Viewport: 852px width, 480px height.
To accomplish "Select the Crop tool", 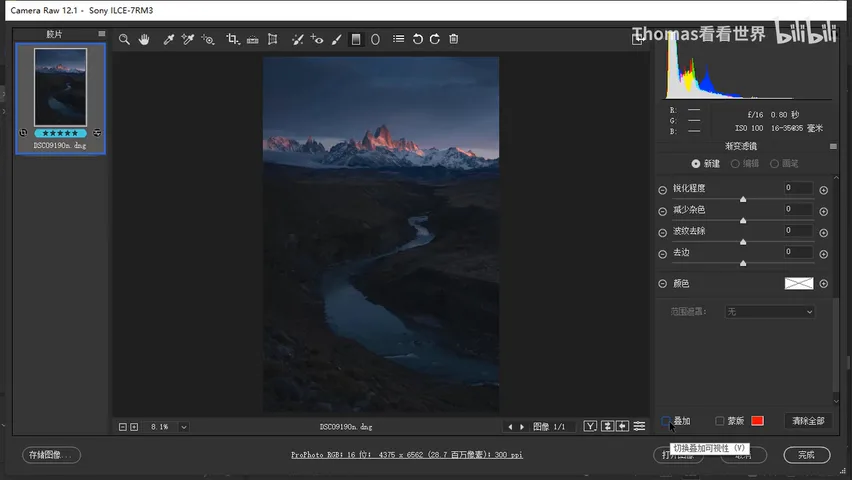I will click(233, 39).
